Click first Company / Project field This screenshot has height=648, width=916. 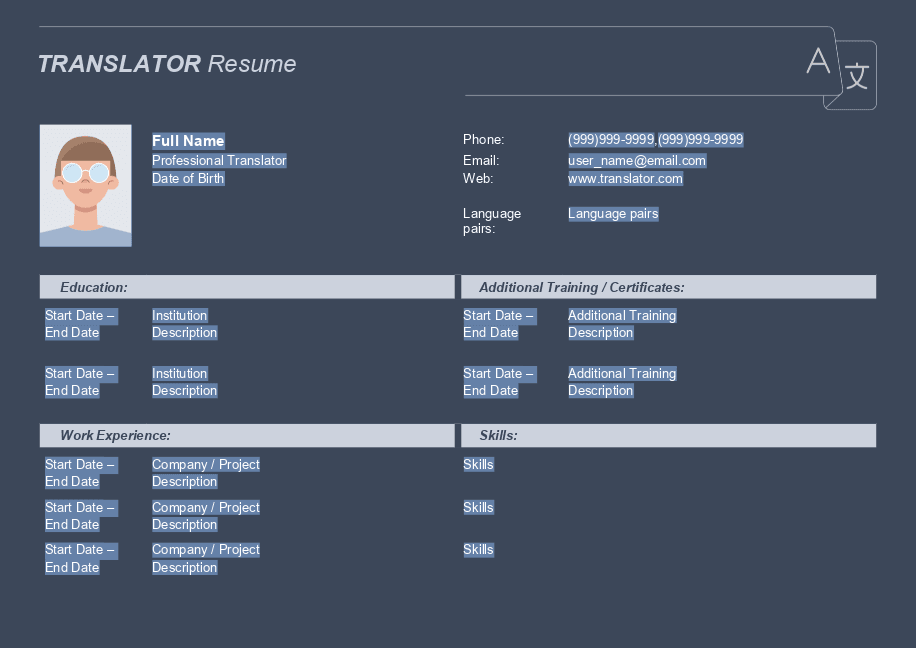click(x=206, y=464)
